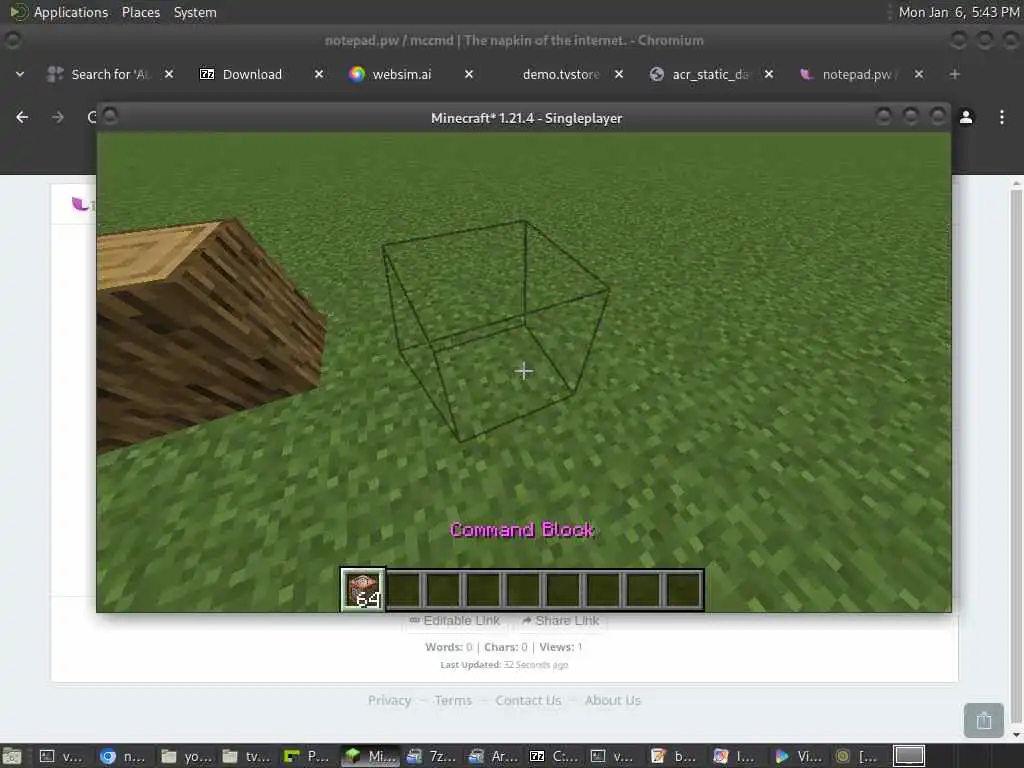
Task: Click the Chromium back arrow
Action: (22, 117)
